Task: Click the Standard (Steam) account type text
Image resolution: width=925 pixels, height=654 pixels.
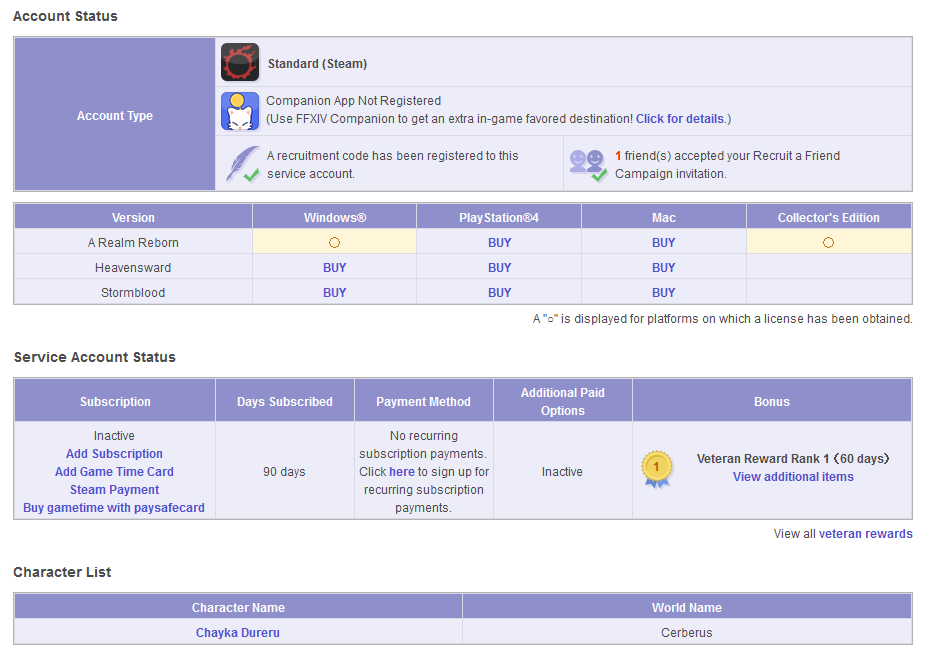Action: tap(317, 64)
